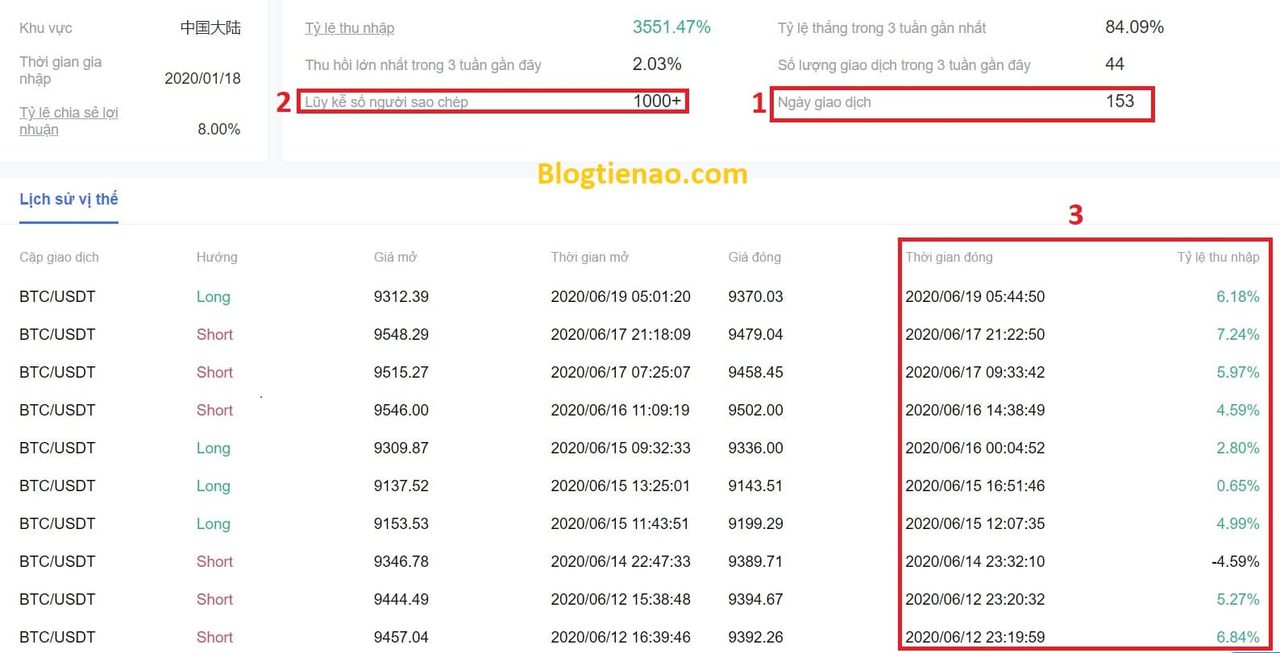Click the 0.65% income rate
1280x653 pixels.
1238,486
